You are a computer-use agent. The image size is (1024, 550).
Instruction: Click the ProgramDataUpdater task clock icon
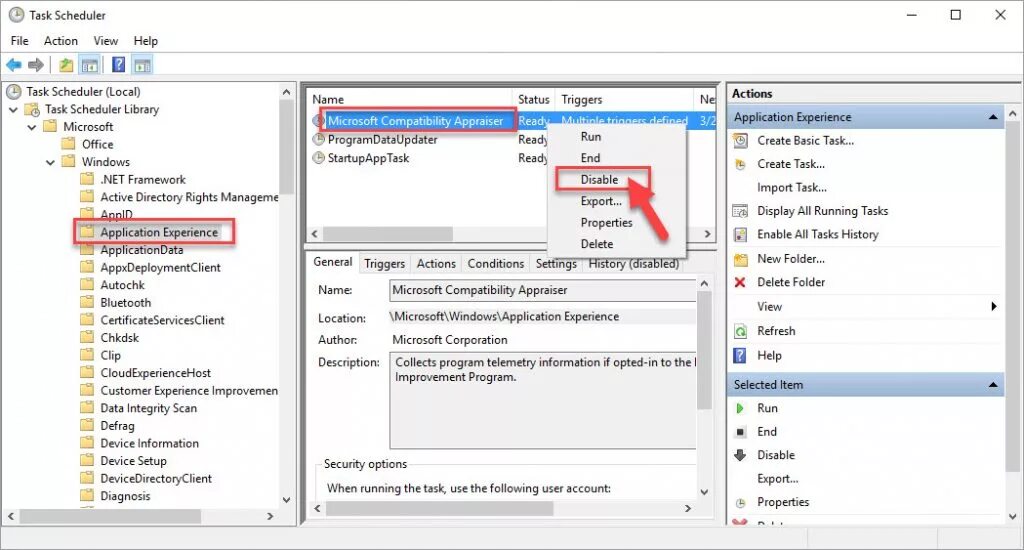click(x=319, y=139)
